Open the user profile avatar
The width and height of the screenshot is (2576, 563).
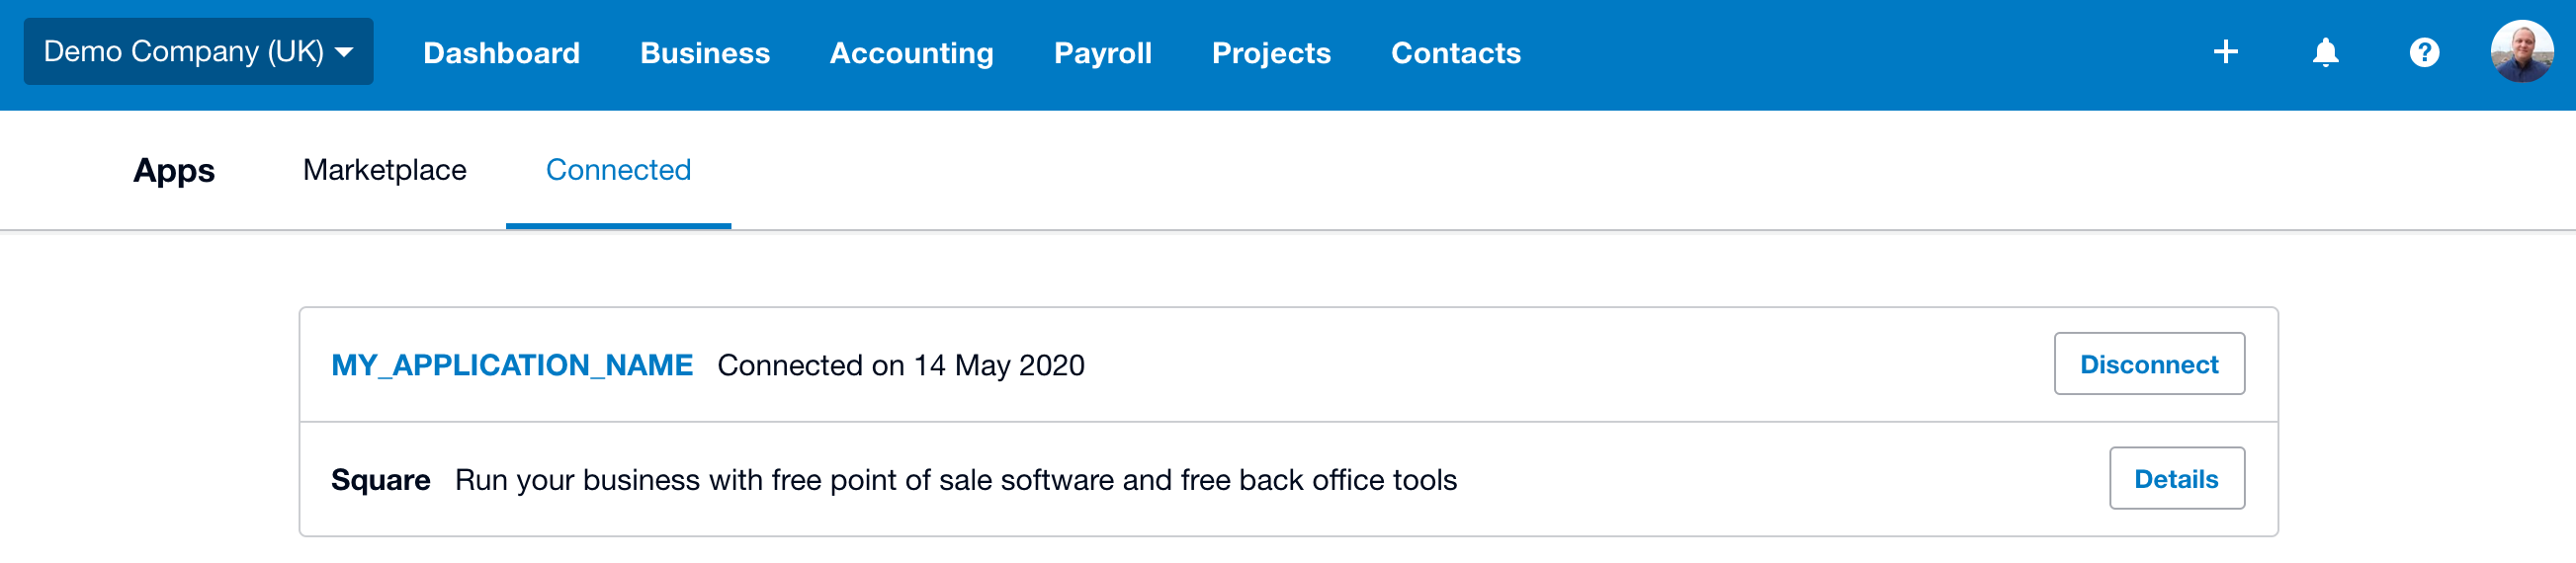pos(2521,52)
